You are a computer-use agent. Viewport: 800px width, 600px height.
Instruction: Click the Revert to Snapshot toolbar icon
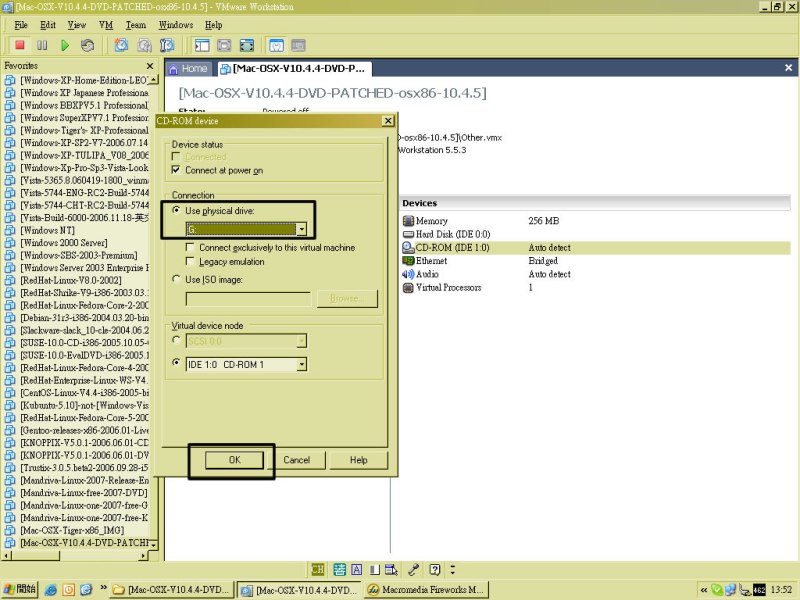pyautogui.click(x=144, y=45)
